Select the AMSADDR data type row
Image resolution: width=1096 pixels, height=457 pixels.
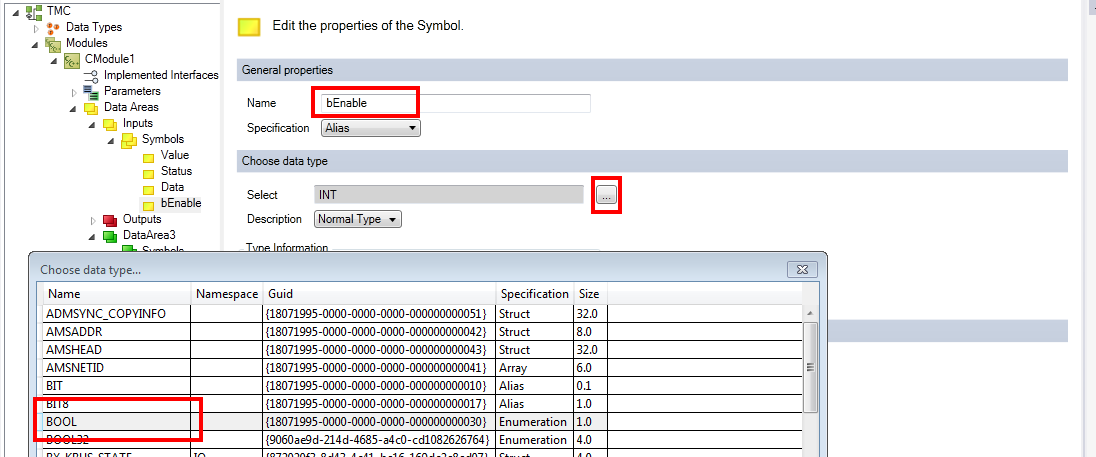[422, 332]
